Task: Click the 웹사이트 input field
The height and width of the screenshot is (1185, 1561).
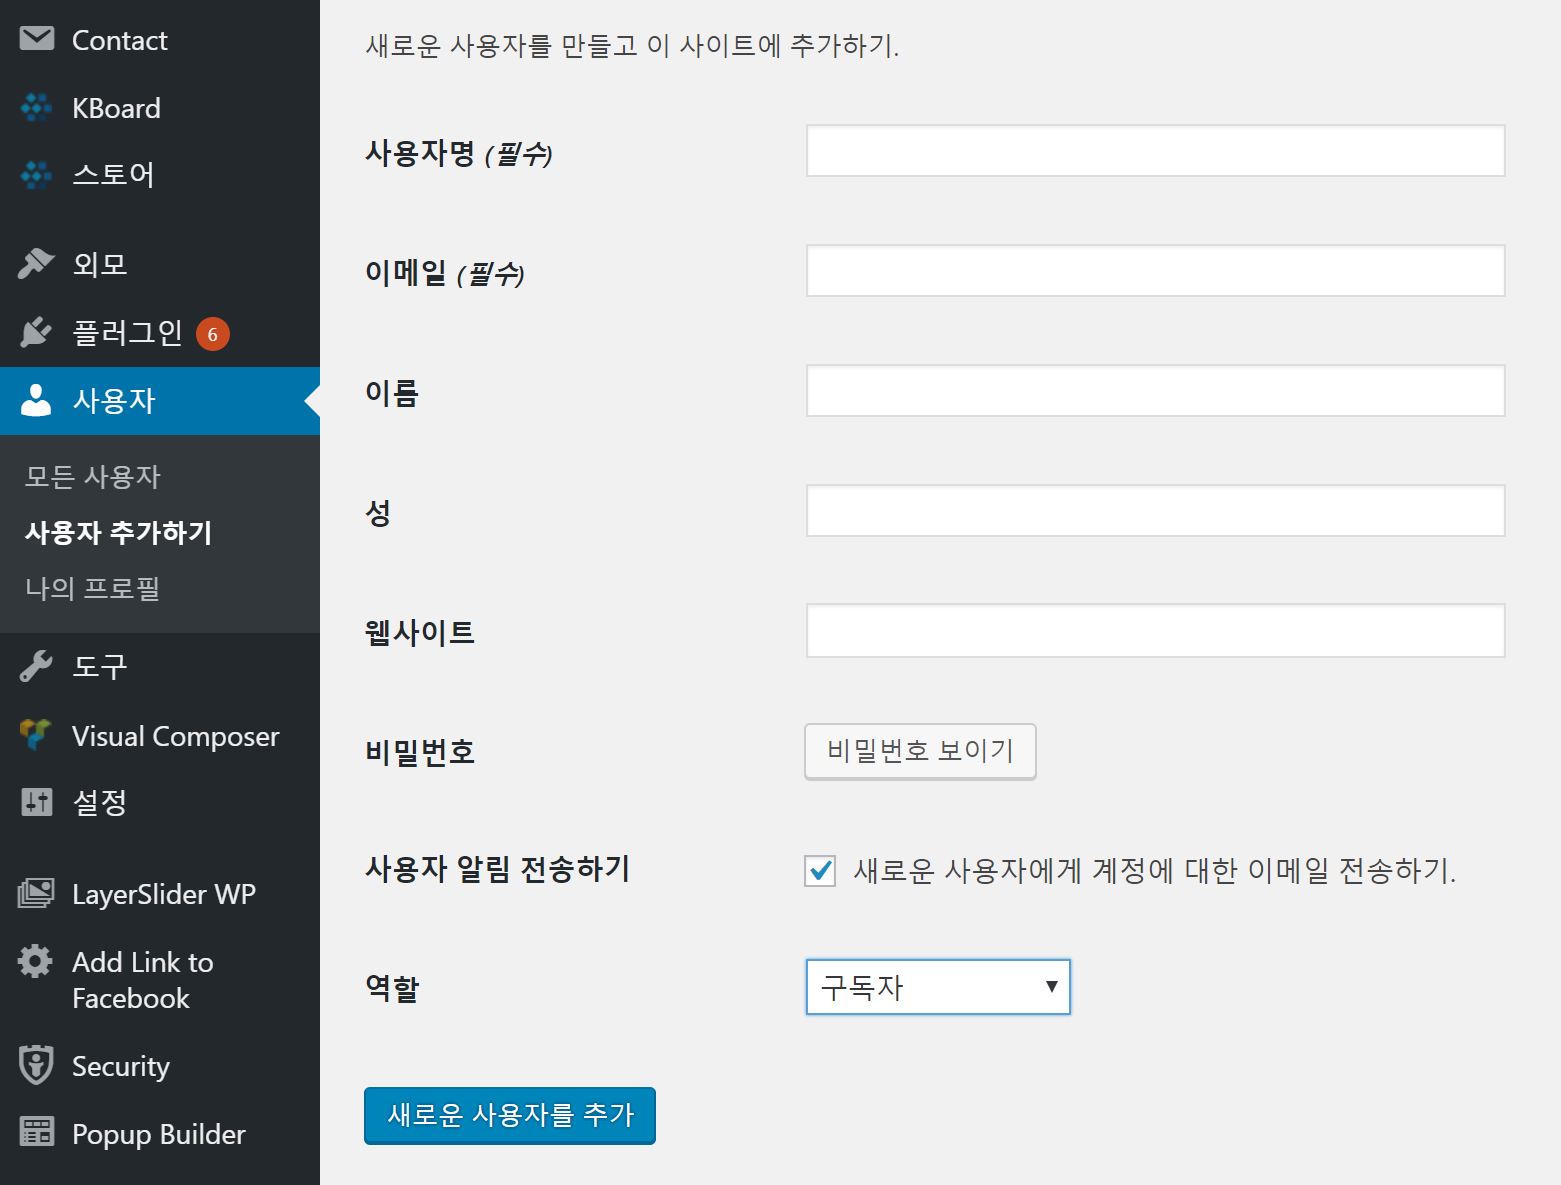Action: pos(1155,631)
